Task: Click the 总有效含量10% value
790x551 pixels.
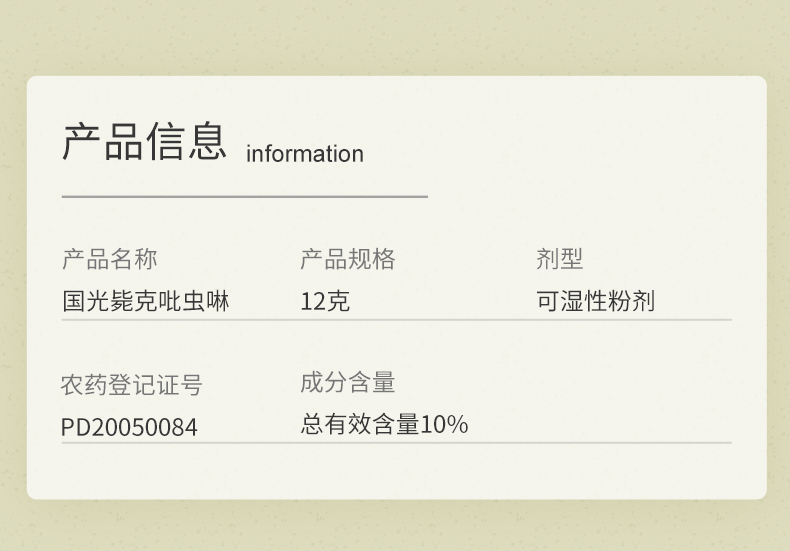Action: 384,424
